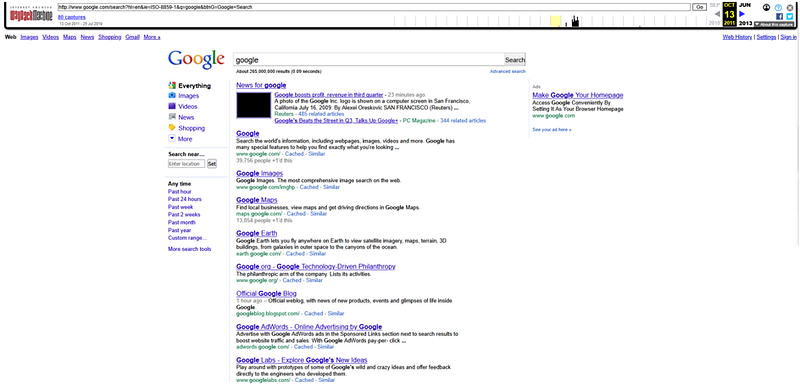
Task: Share capture on Twitter icon
Action: click(790, 16)
